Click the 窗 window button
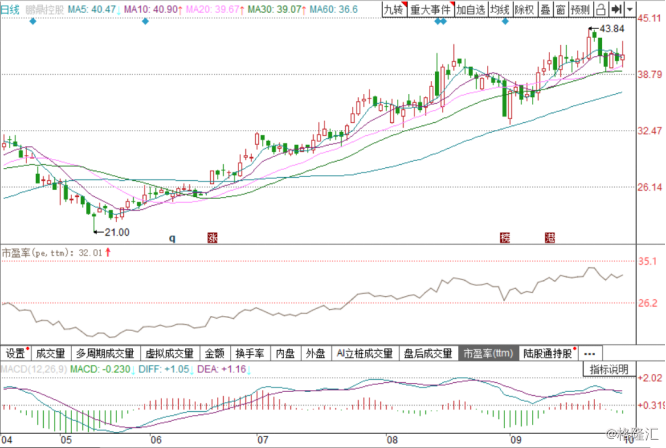This screenshot has height=448, width=666. point(561,9)
